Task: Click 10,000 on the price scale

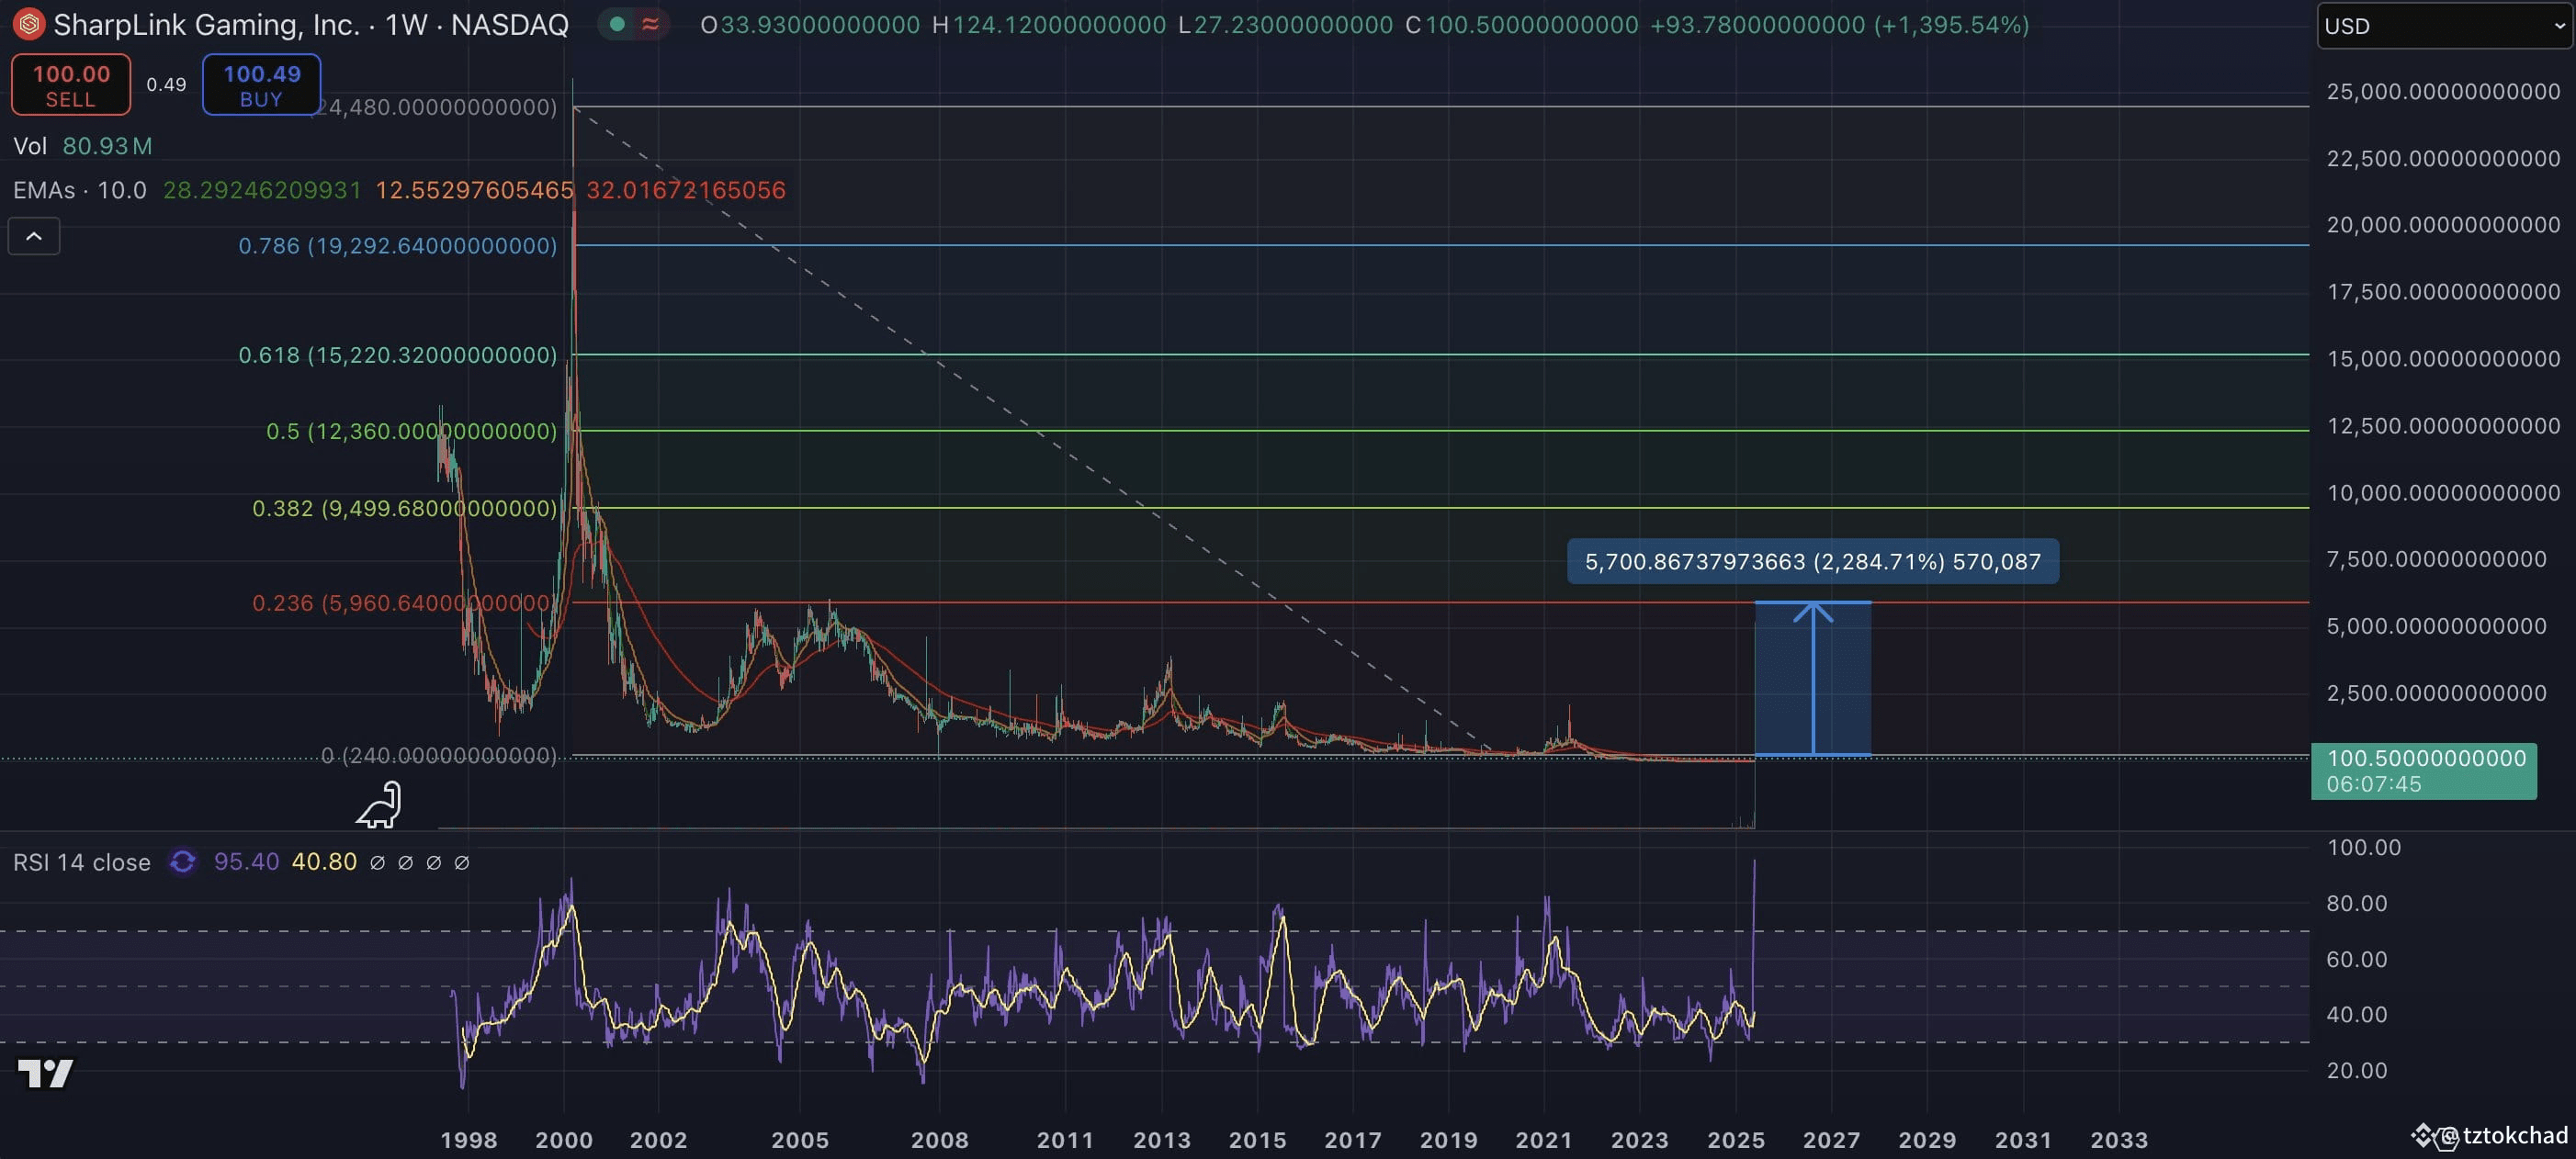Action: (x=2443, y=493)
